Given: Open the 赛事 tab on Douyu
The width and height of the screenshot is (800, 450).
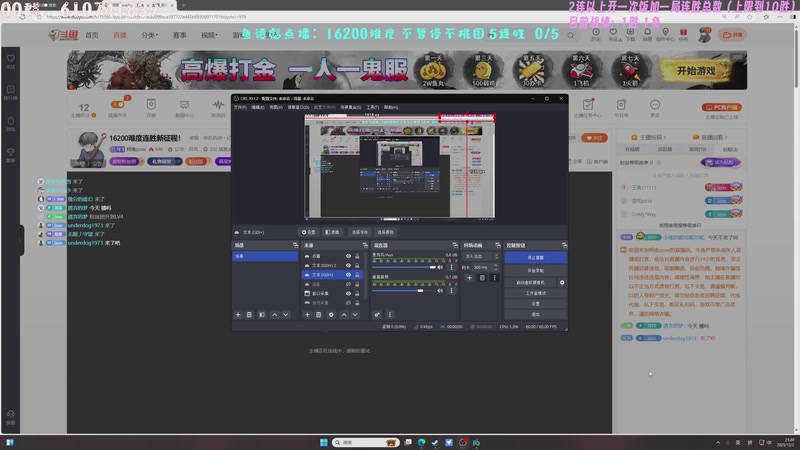Looking at the screenshot, I should coord(179,35).
